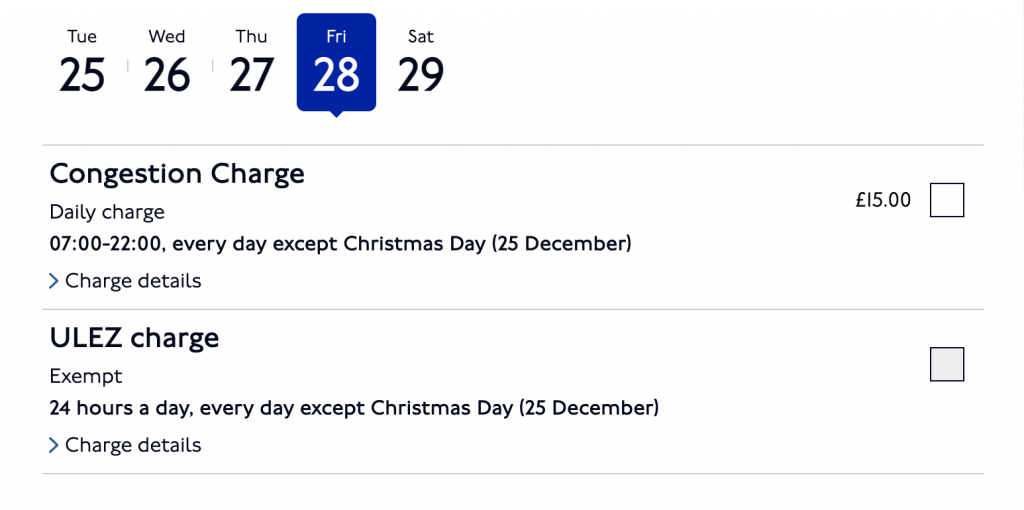Click the 24 hours a day text
The image size is (1024, 510).
coord(121,409)
